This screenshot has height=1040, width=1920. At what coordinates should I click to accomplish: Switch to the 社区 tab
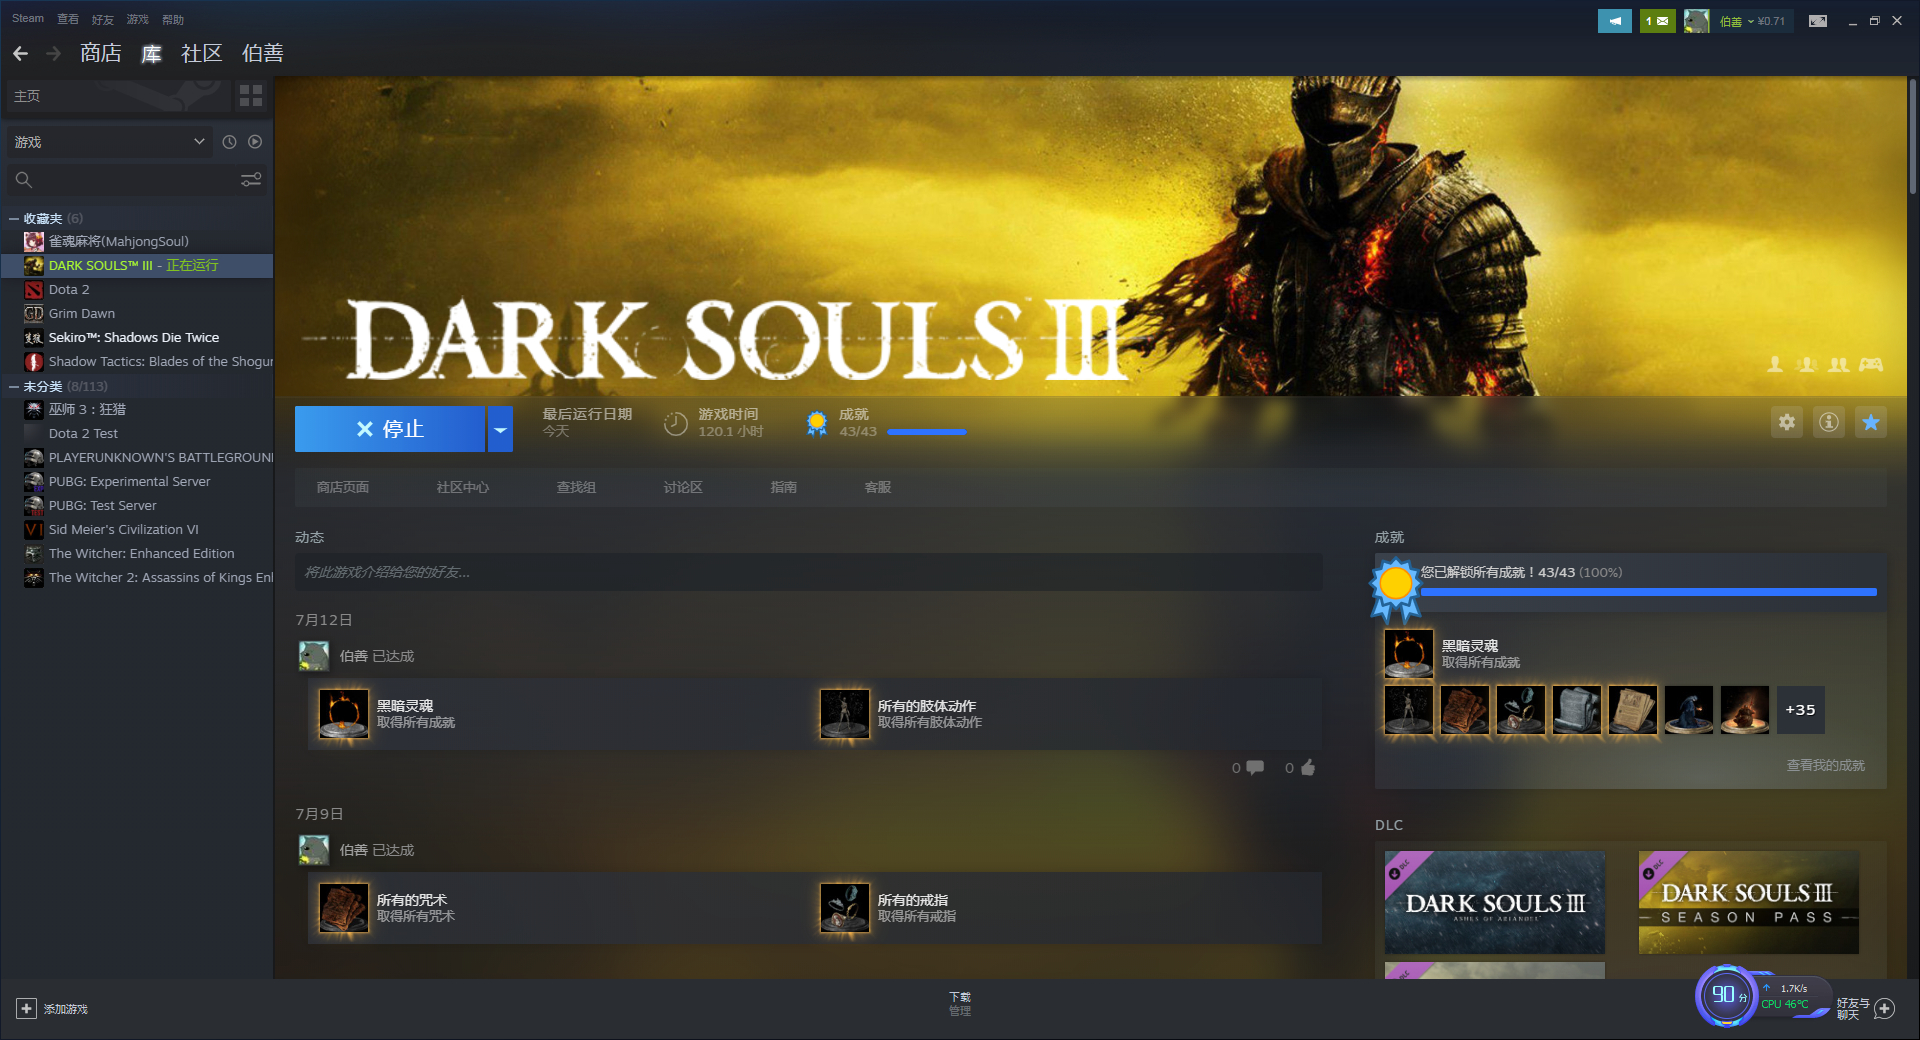pos(201,53)
